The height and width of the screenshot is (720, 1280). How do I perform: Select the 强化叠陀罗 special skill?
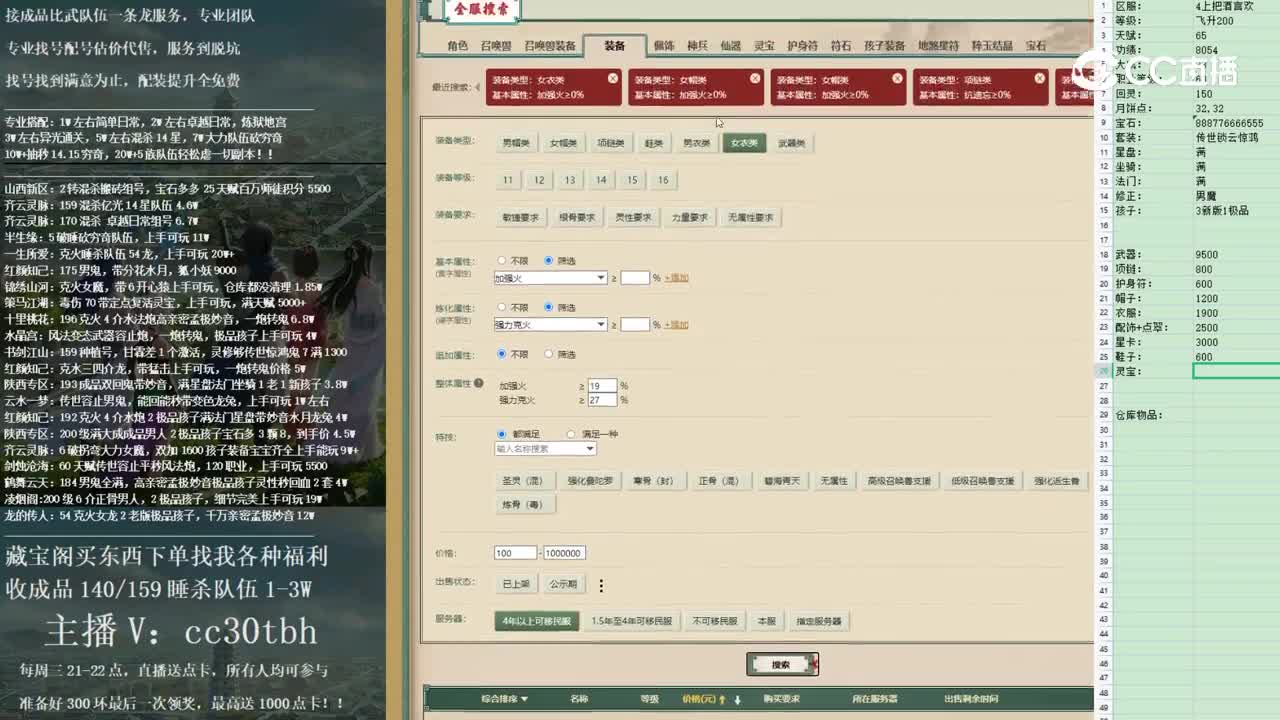pos(590,481)
